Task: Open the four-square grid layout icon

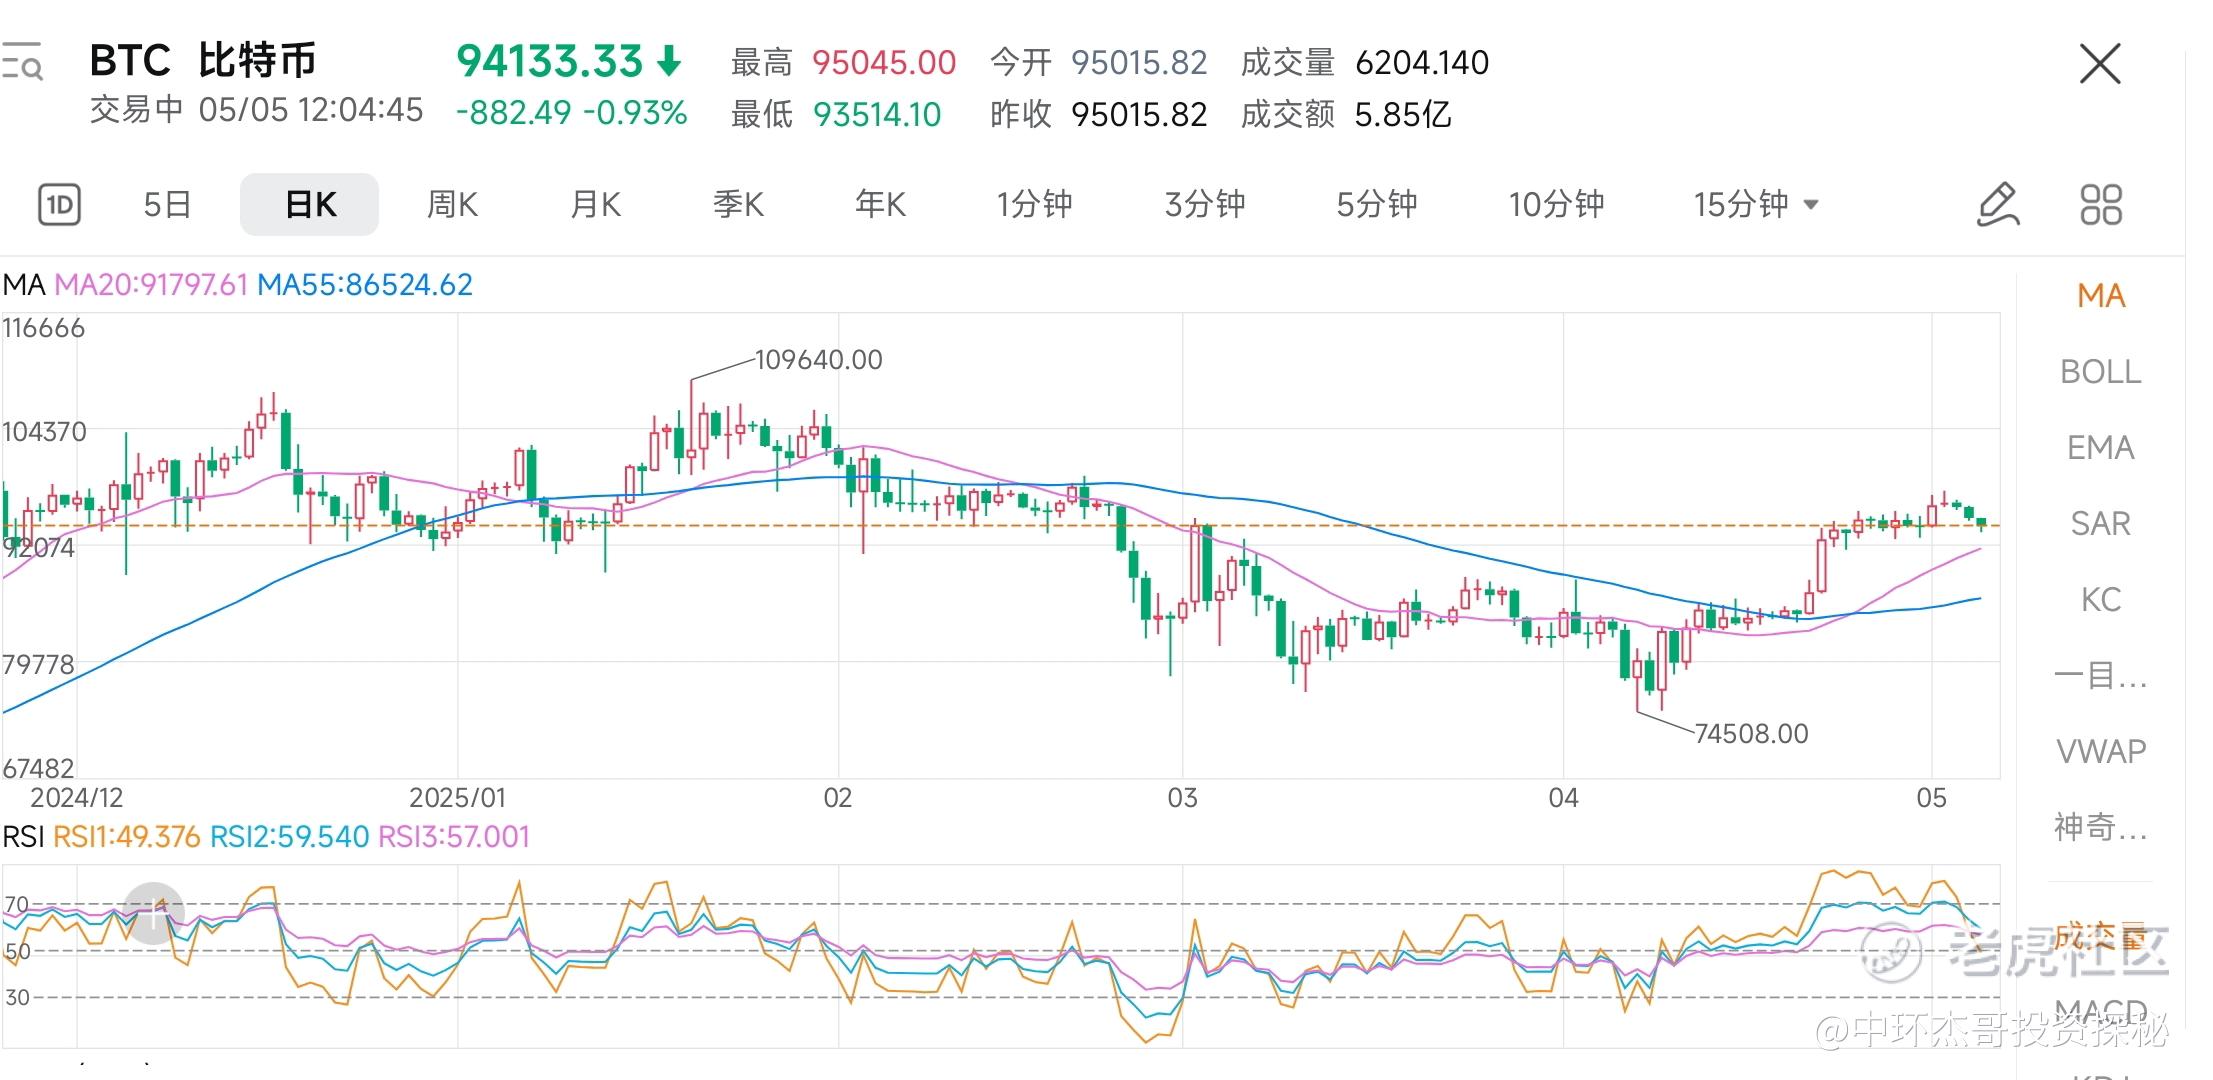Action: (x=2100, y=205)
